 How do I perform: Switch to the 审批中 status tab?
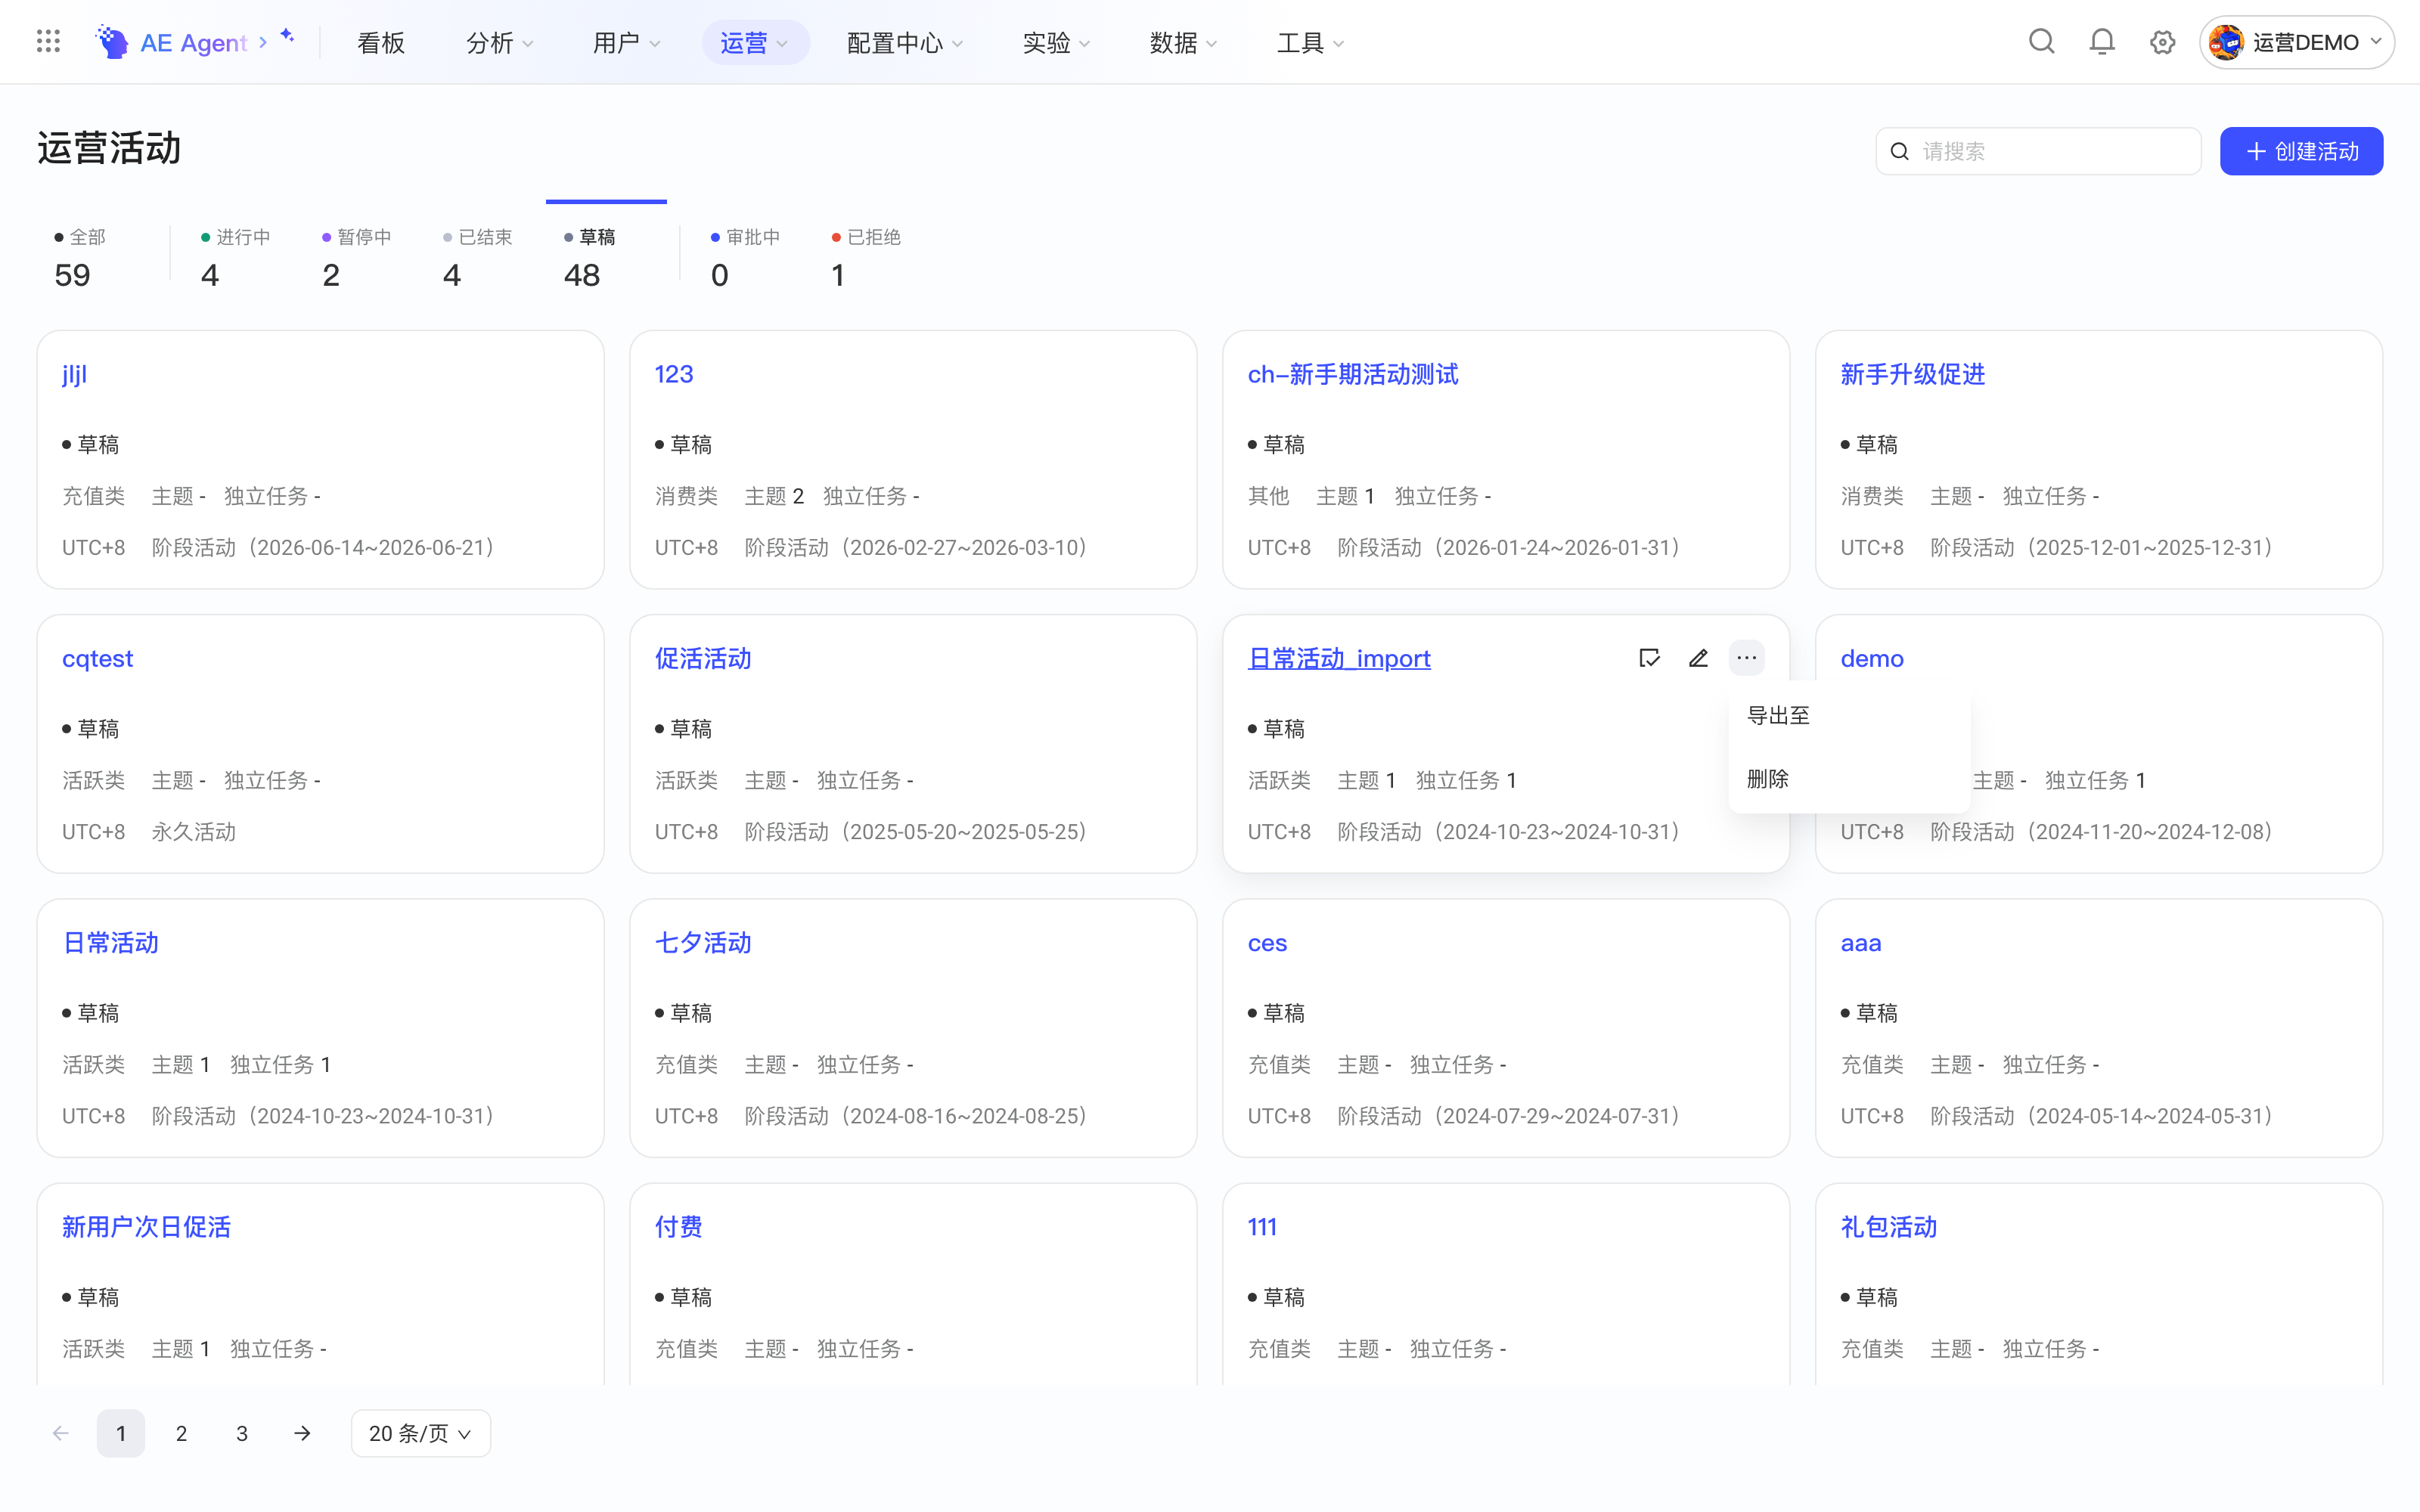(745, 258)
